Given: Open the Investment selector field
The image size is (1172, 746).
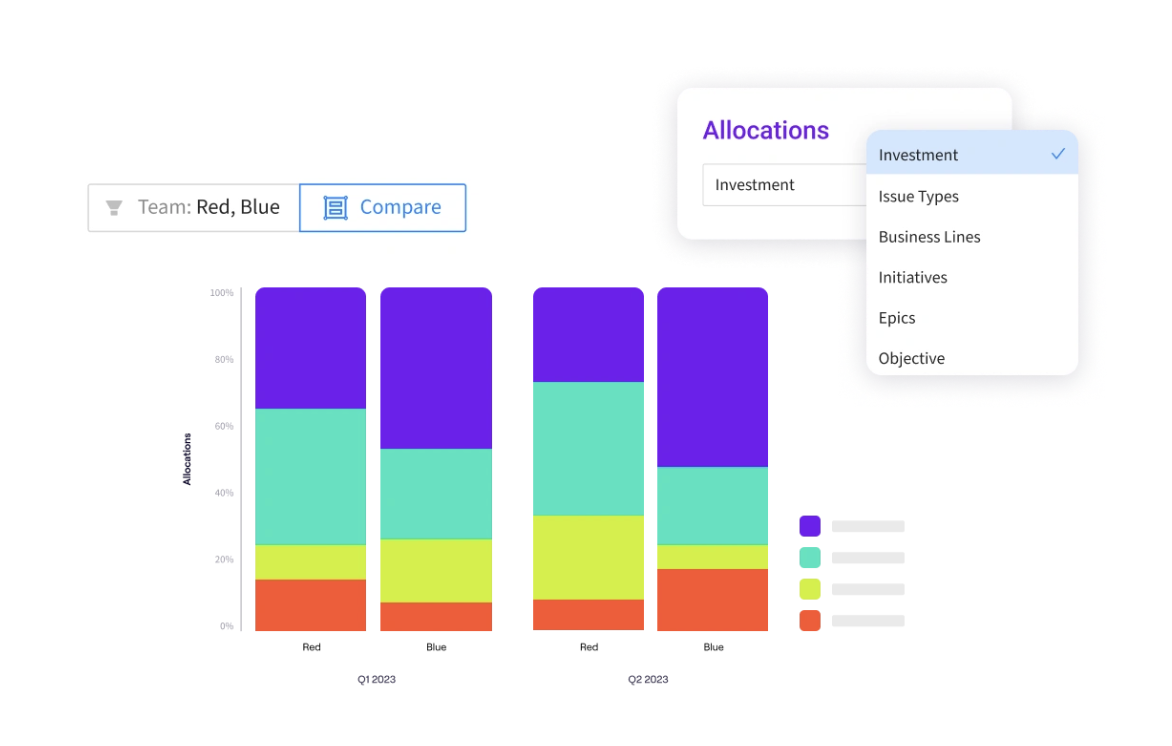Looking at the screenshot, I should pos(785,184).
